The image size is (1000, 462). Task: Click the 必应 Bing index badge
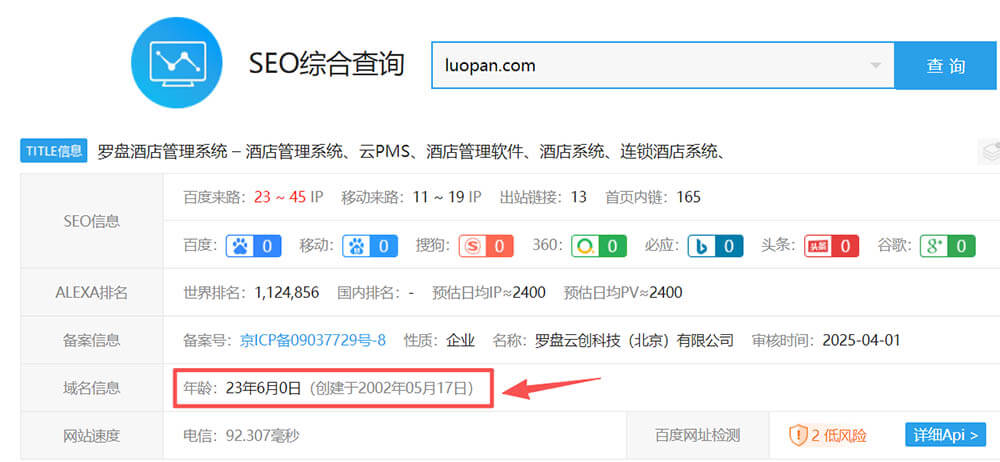pyautogui.click(x=715, y=246)
